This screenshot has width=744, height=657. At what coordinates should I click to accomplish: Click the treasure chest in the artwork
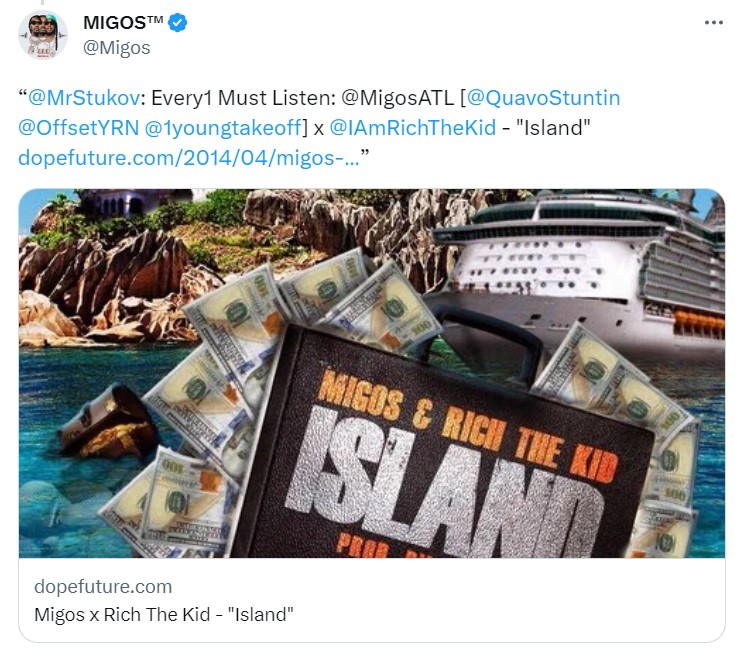coord(109,422)
